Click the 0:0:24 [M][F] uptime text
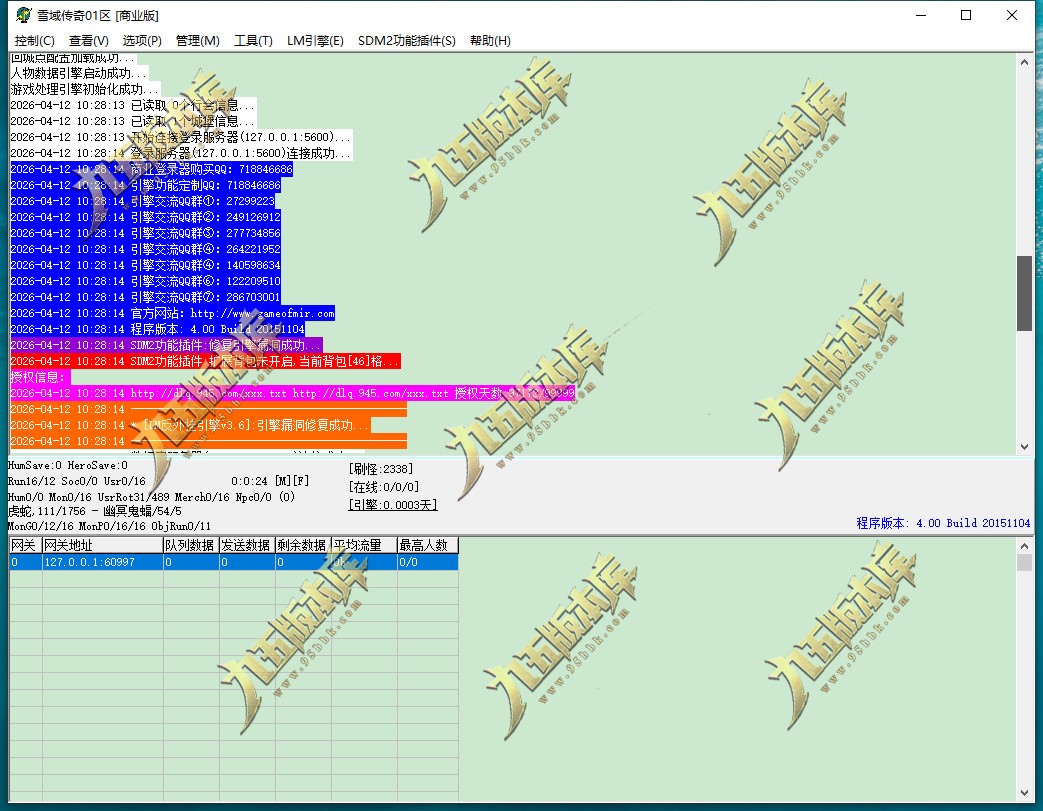This screenshot has width=1043, height=811. (270, 480)
